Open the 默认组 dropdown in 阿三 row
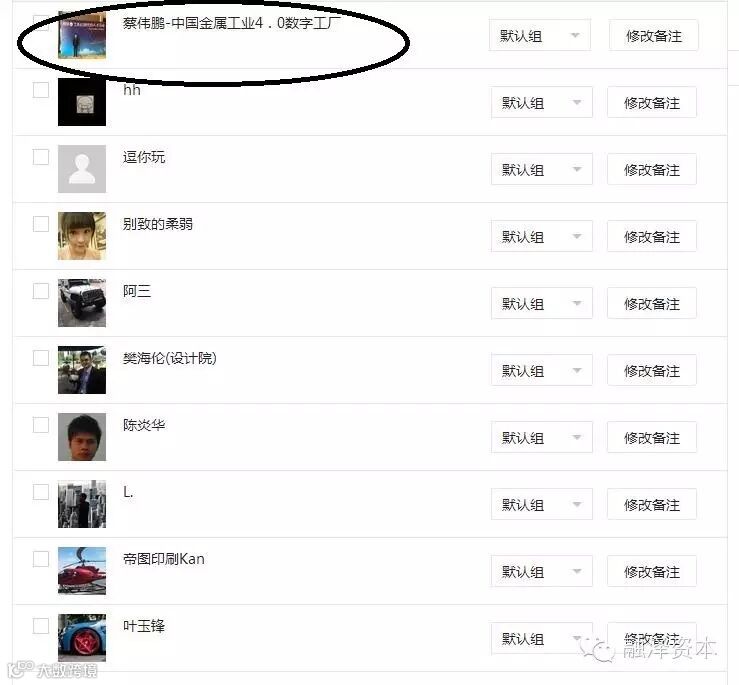Screen dimensions: 739x685 click(x=542, y=304)
